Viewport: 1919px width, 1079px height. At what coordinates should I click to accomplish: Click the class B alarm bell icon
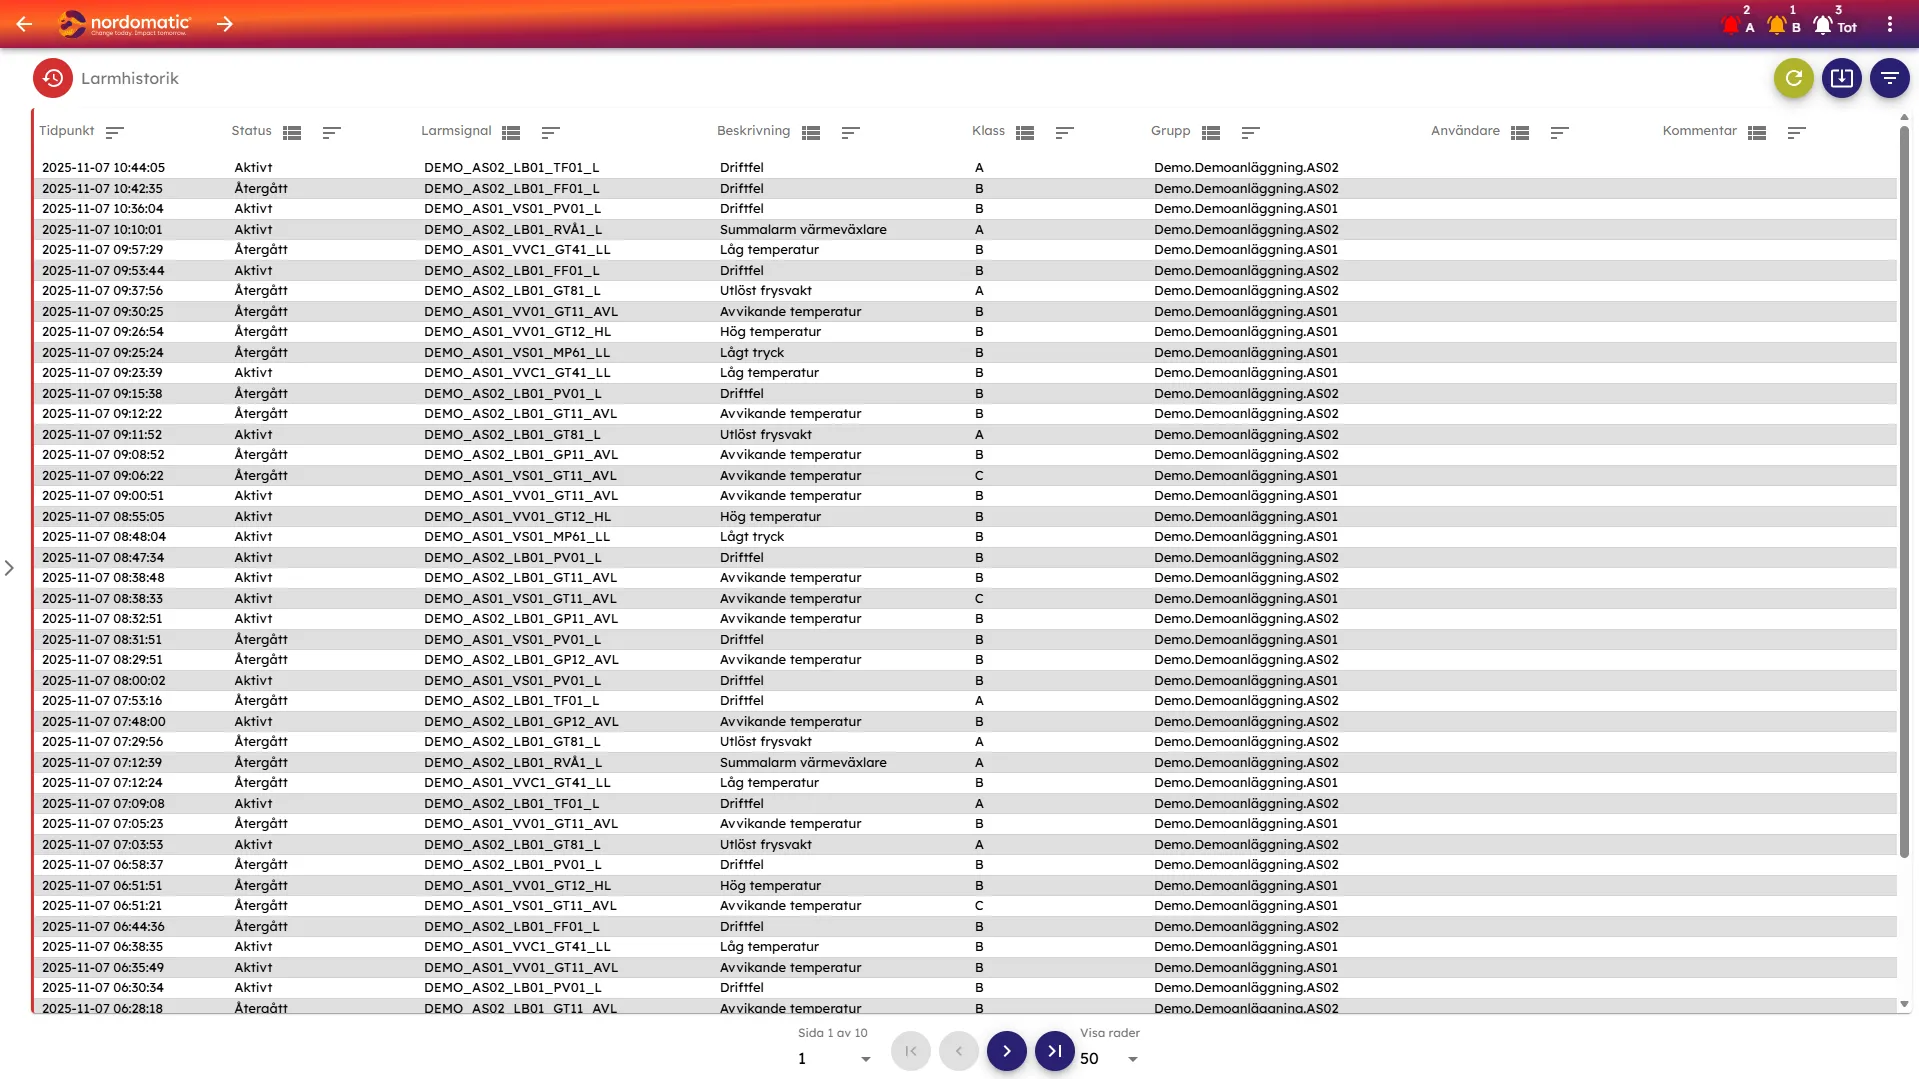click(1777, 26)
